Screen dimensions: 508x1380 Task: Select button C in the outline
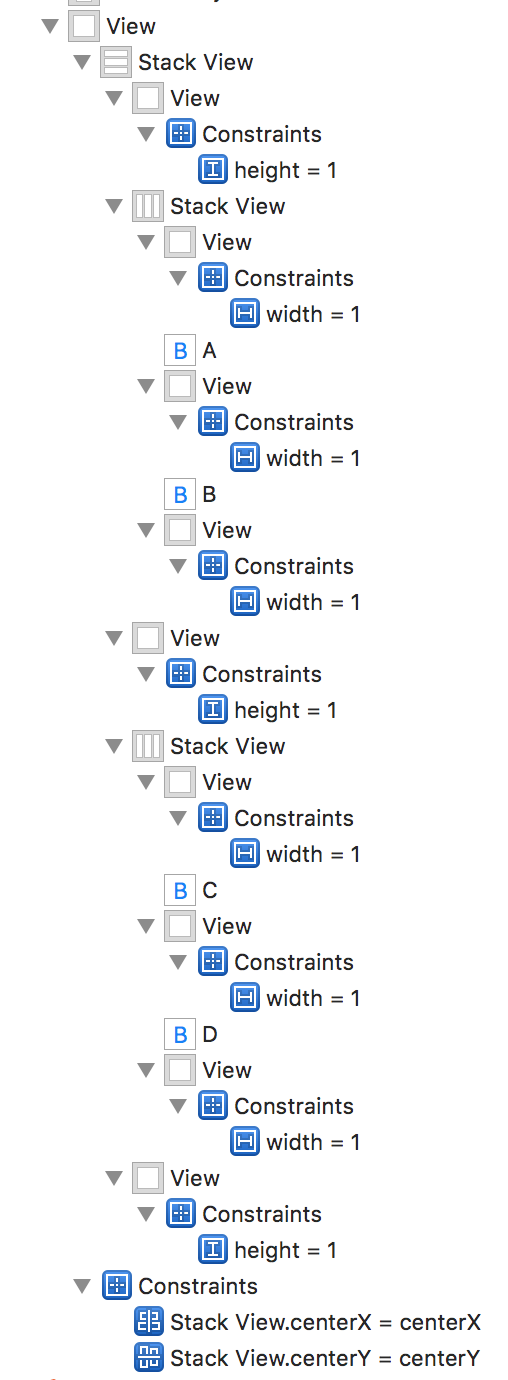210,890
